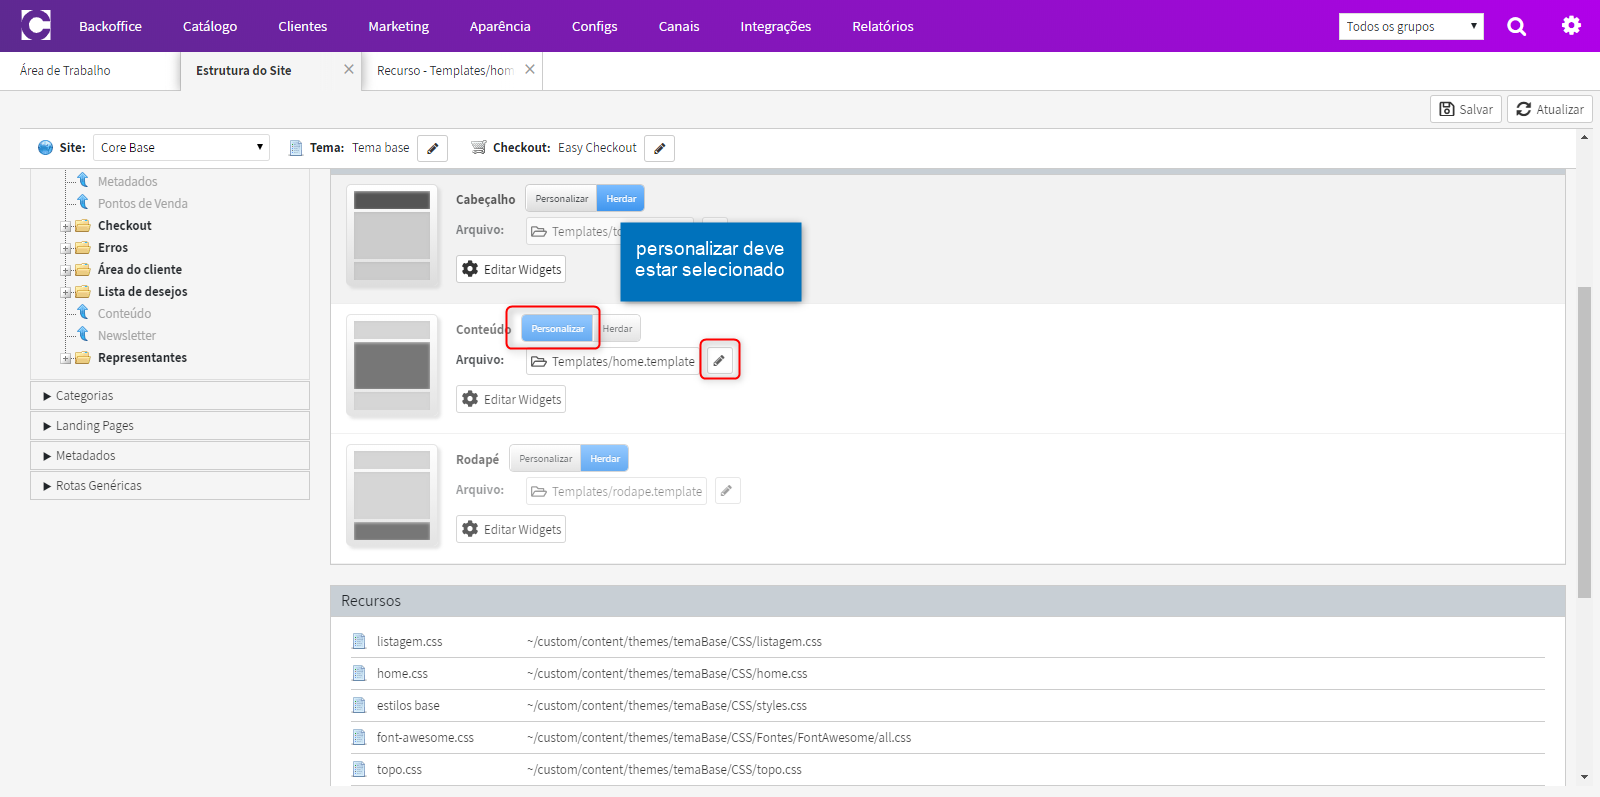This screenshot has width=1600, height=797.
Task: Edit rodape.template file with pencil icon
Action: (727, 490)
